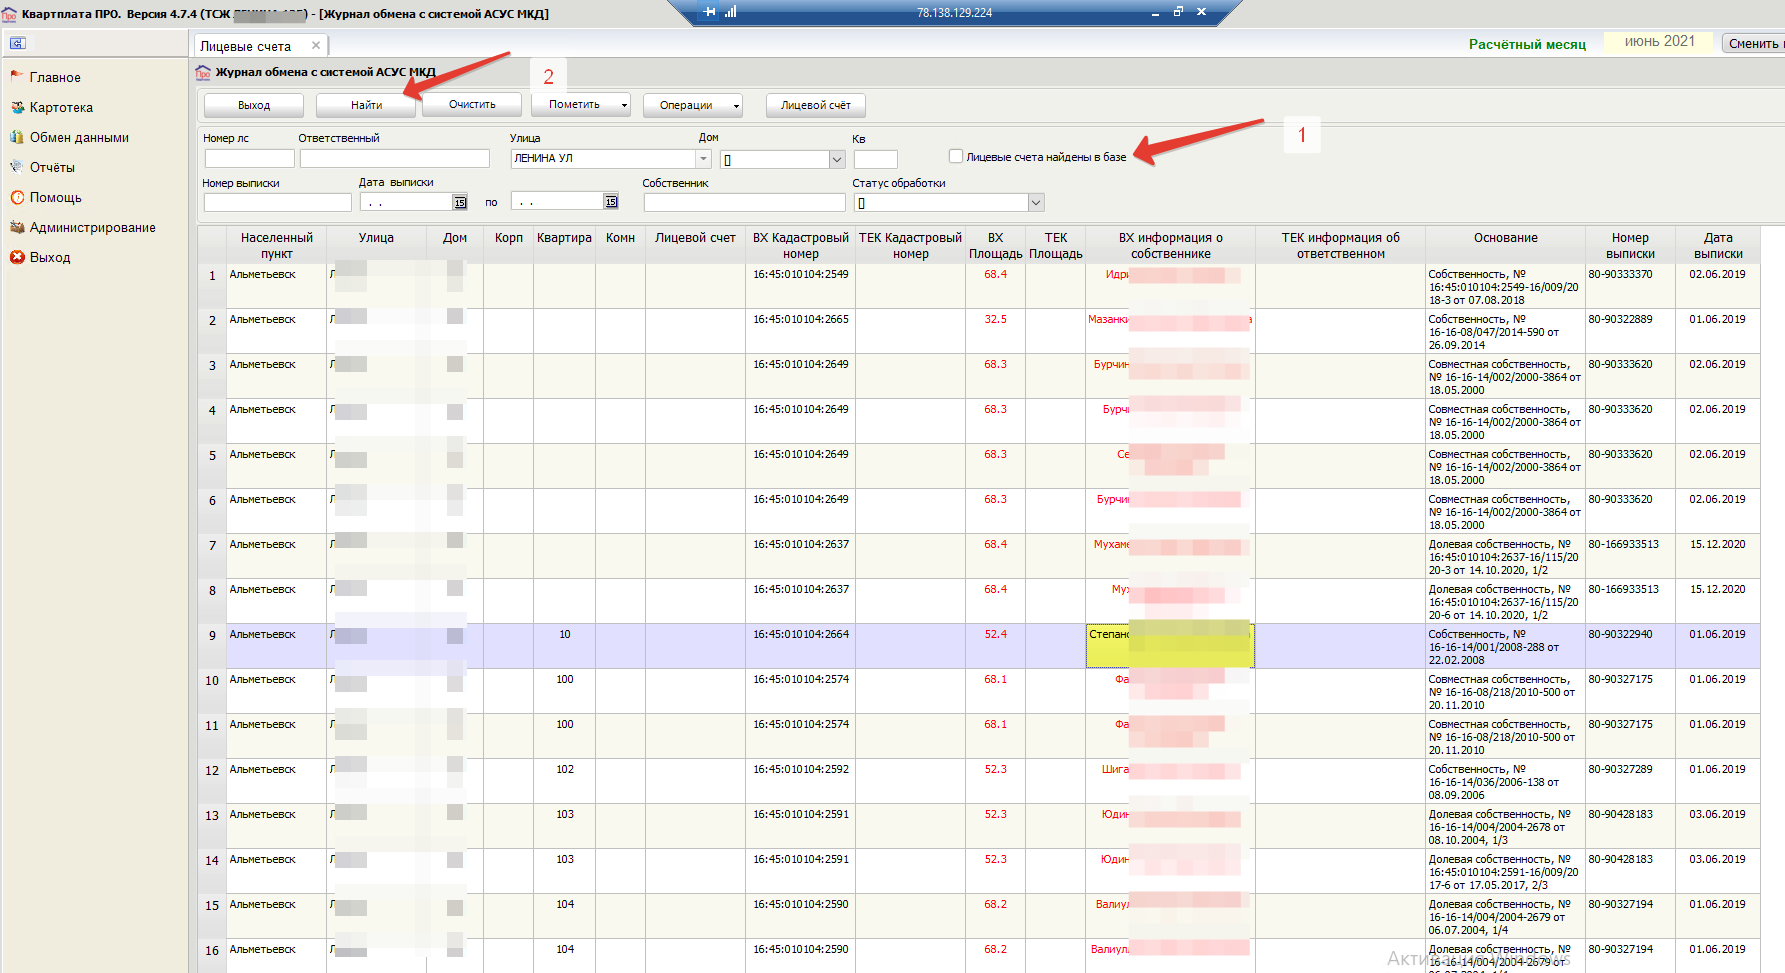Open the Операции dropdown button

point(693,105)
